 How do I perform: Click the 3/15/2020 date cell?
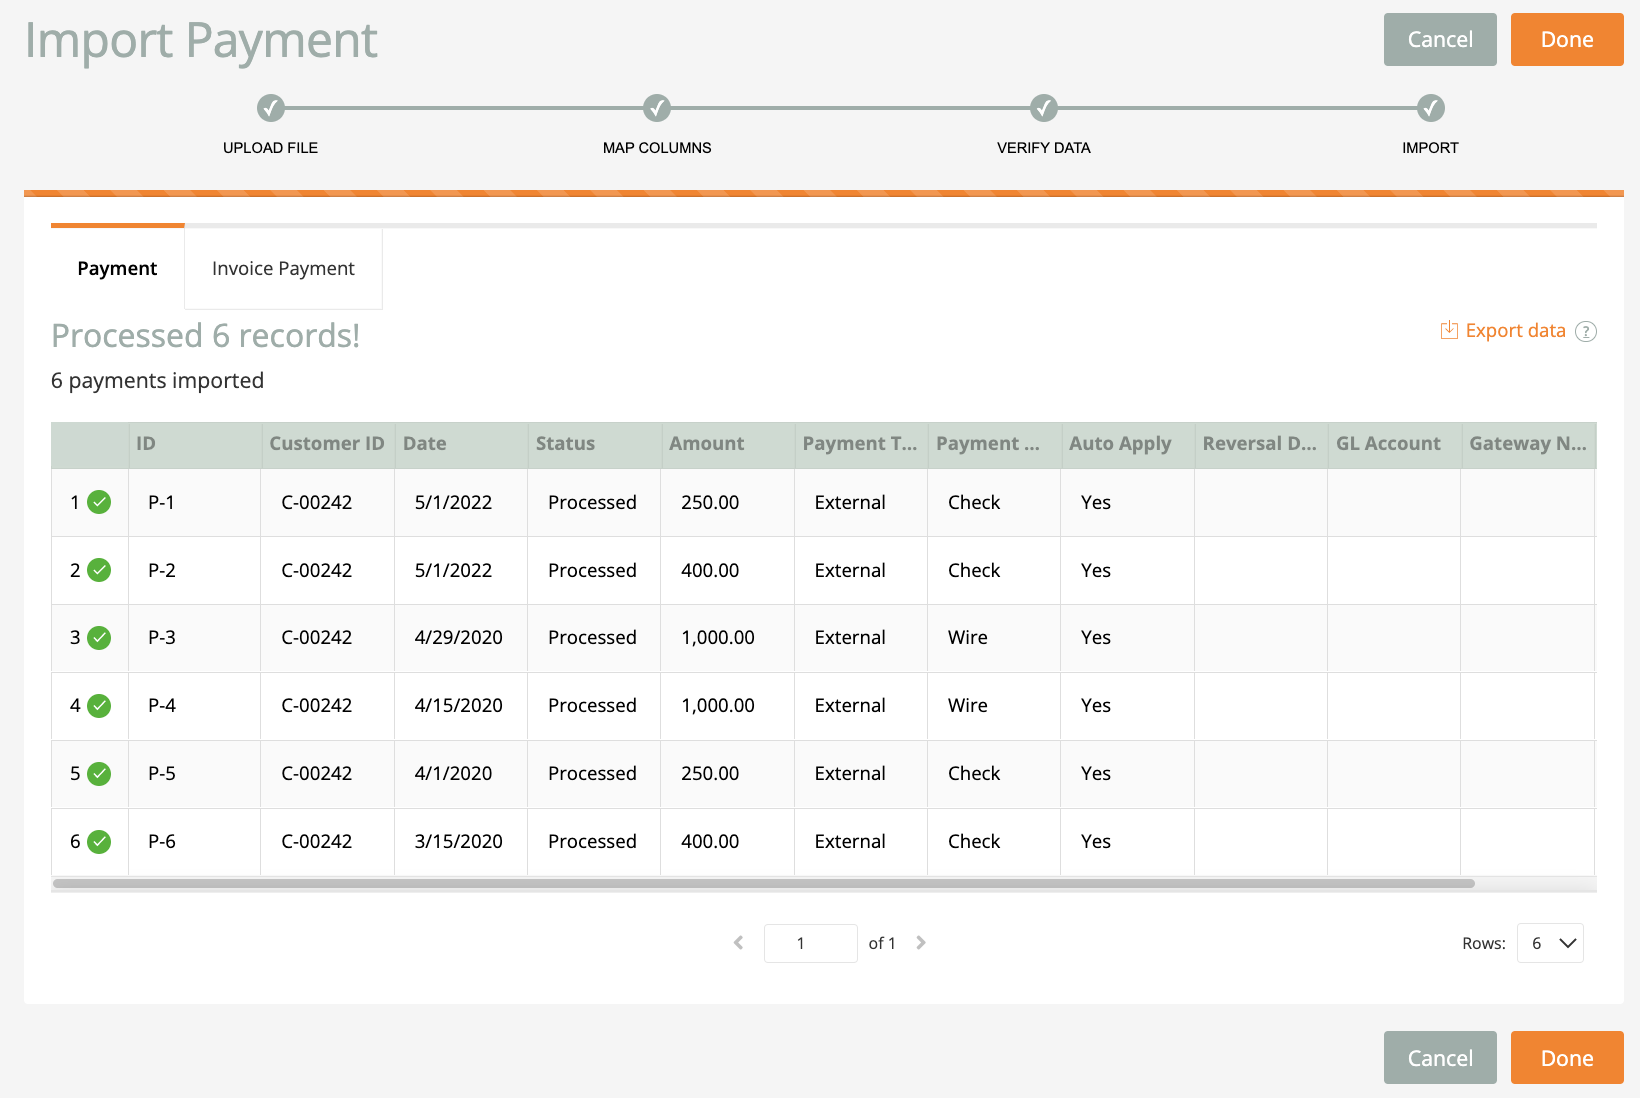461,842
